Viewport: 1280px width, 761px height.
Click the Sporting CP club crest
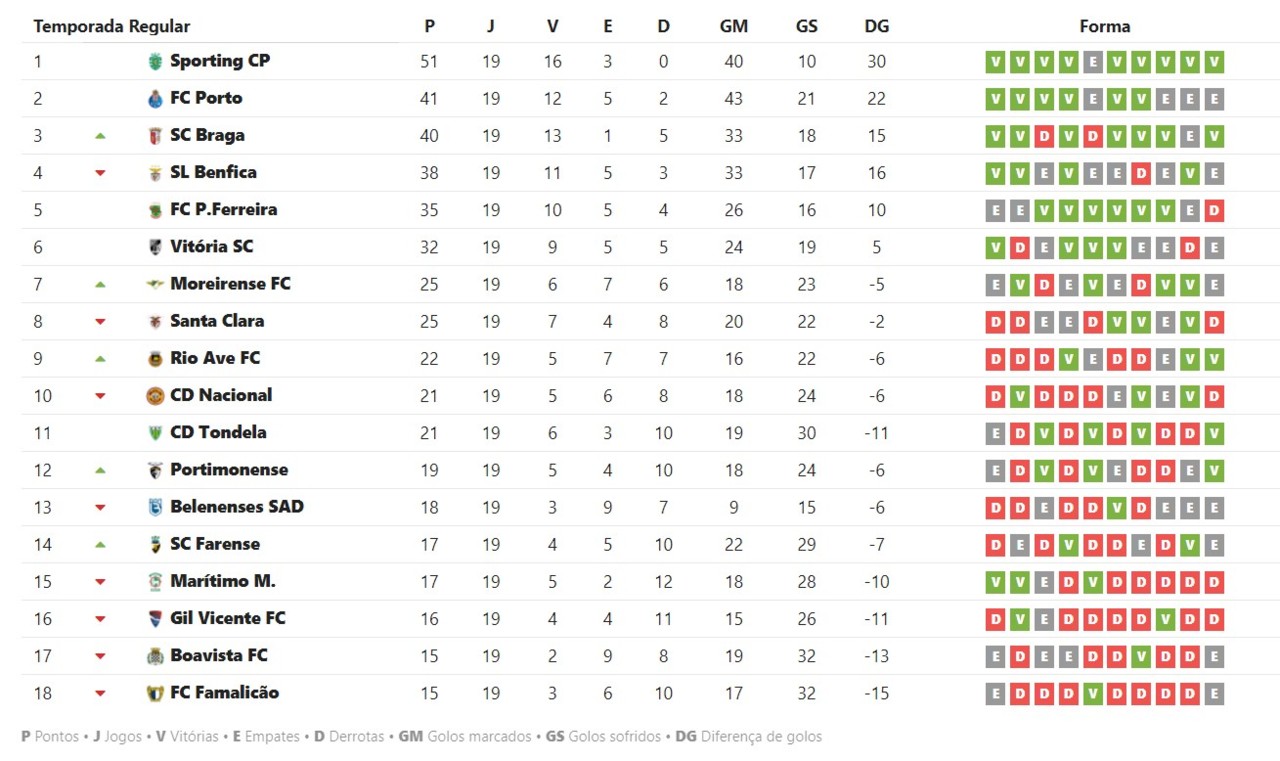click(x=155, y=62)
